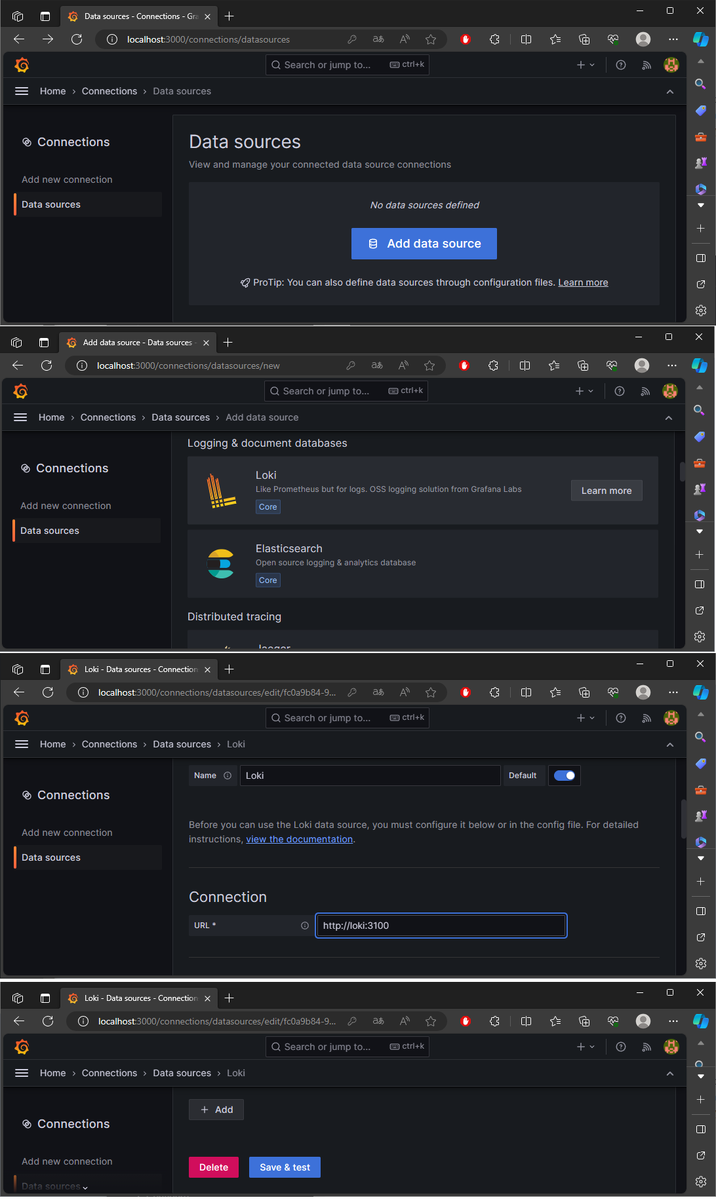
Task: Open view the documentation link
Action: [300, 839]
